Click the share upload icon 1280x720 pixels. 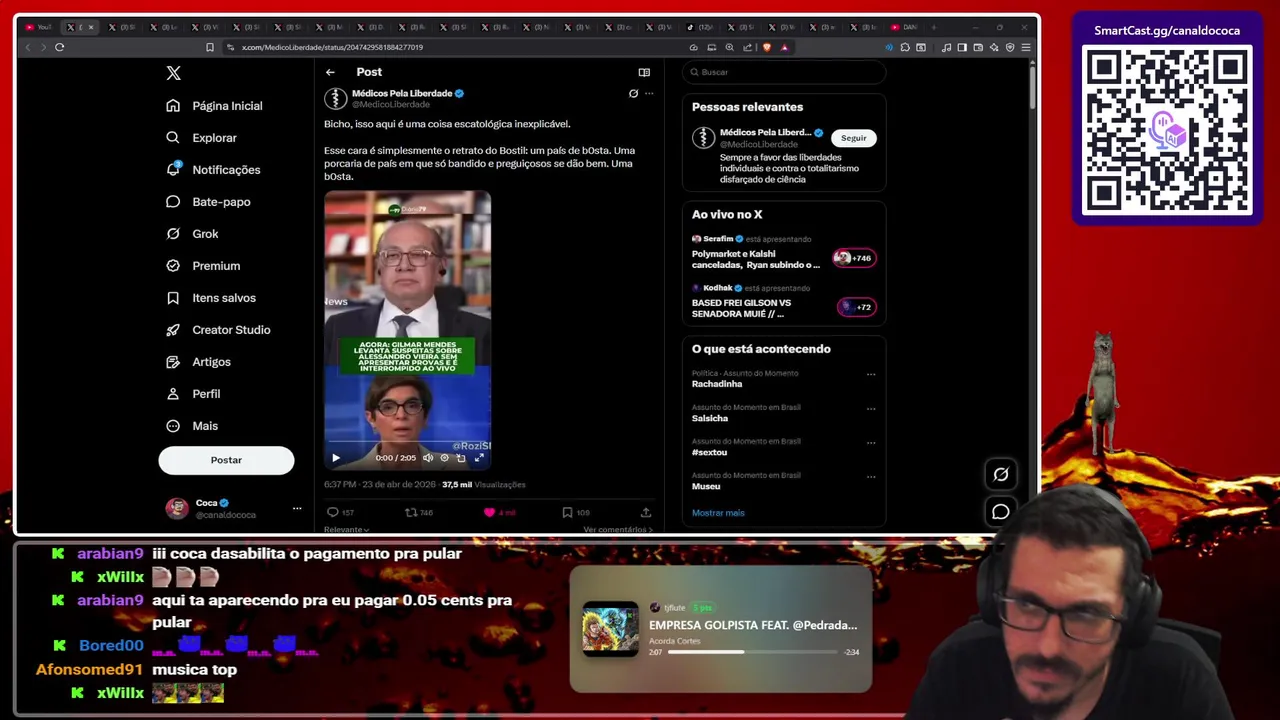coord(646,512)
